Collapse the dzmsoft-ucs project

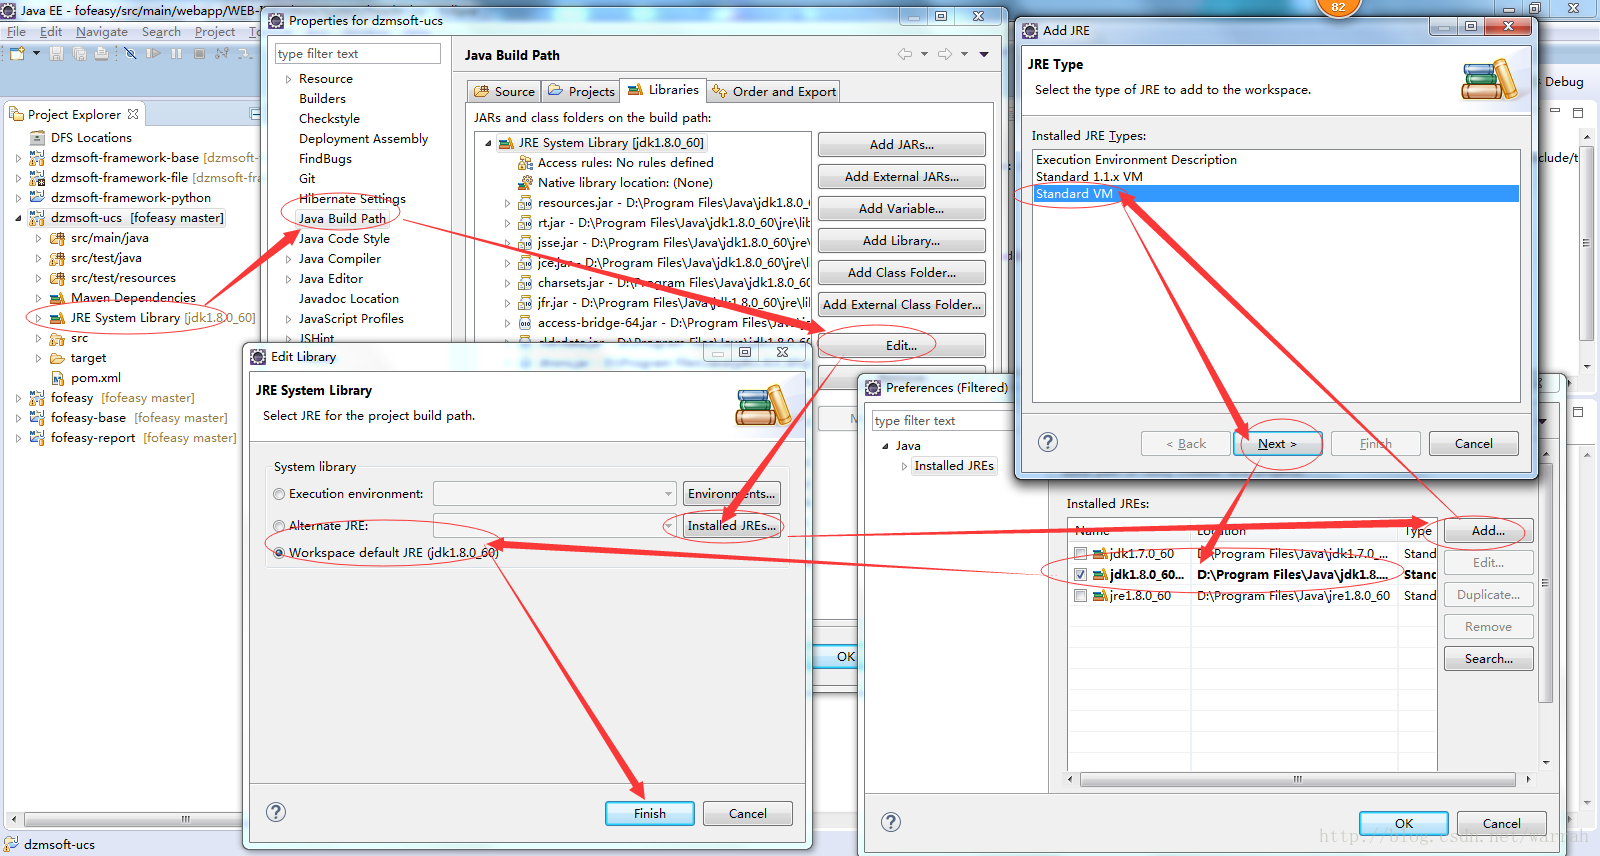tap(18, 218)
